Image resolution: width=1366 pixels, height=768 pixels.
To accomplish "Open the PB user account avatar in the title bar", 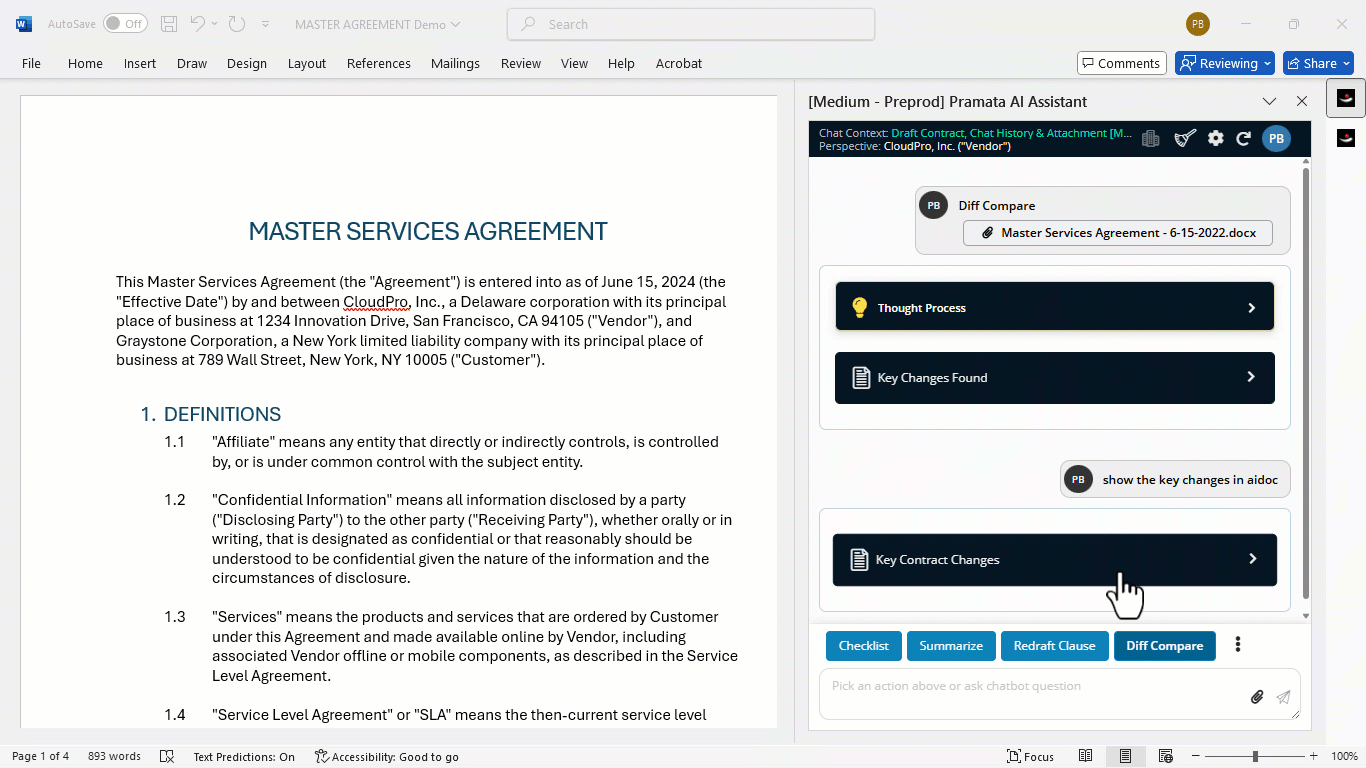I will (1198, 24).
